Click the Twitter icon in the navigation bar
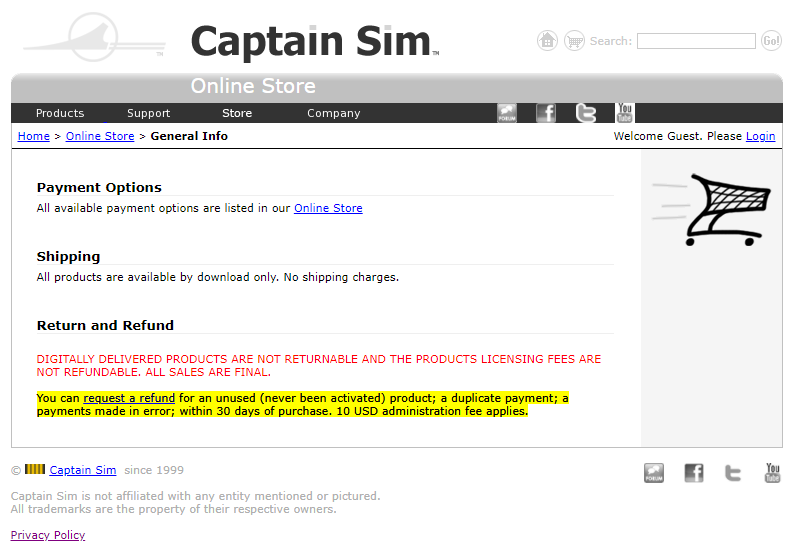Viewport: 794px width, 560px height. click(x=586, y=113)
